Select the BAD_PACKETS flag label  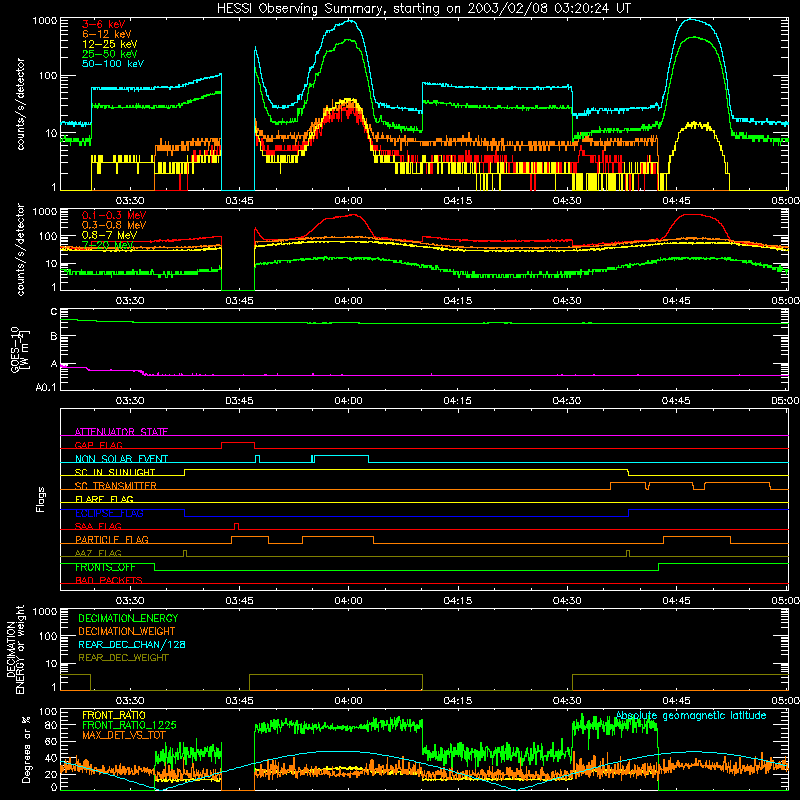click(108, 580)
